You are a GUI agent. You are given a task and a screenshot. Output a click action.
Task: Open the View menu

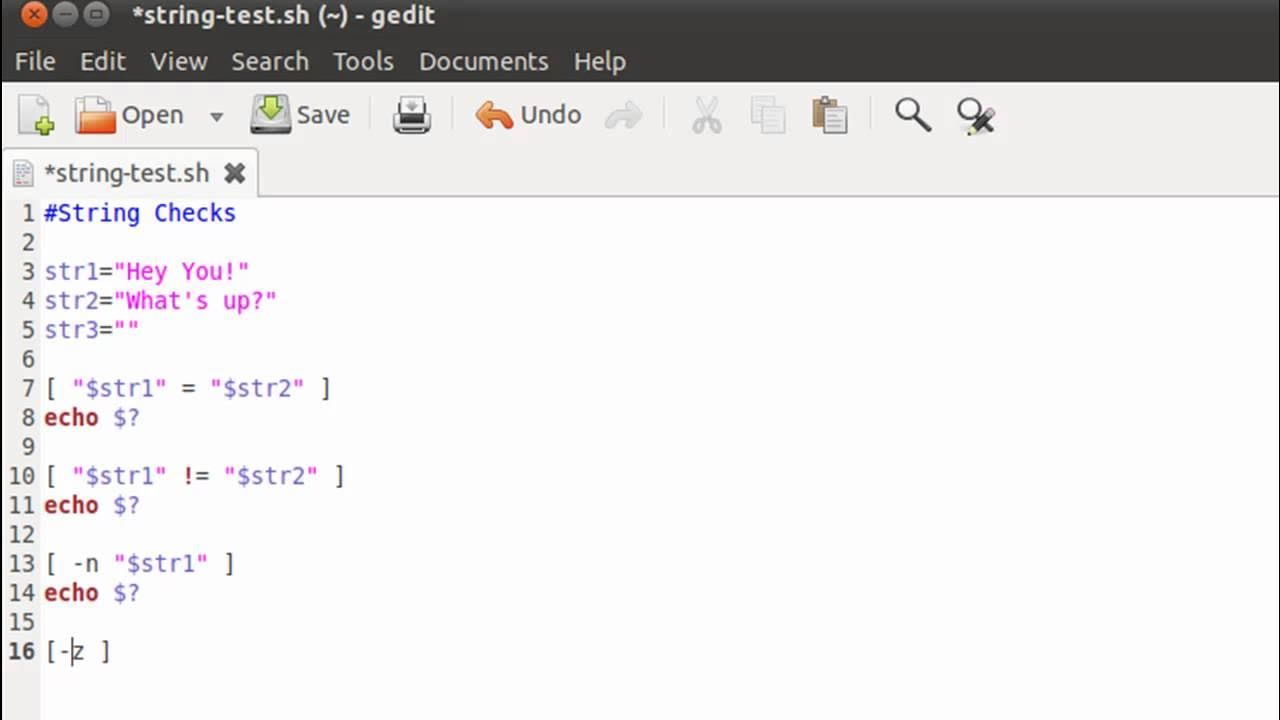(179, 61)
